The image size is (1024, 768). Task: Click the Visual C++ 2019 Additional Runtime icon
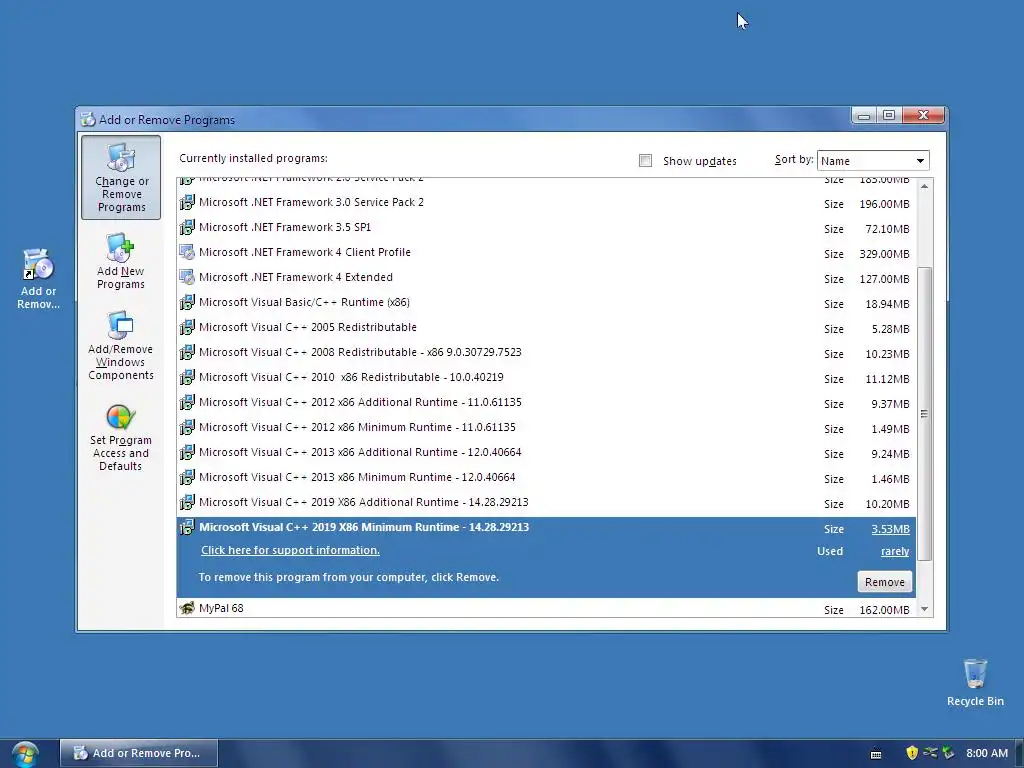pyautogui.click(x=187, y=502)
